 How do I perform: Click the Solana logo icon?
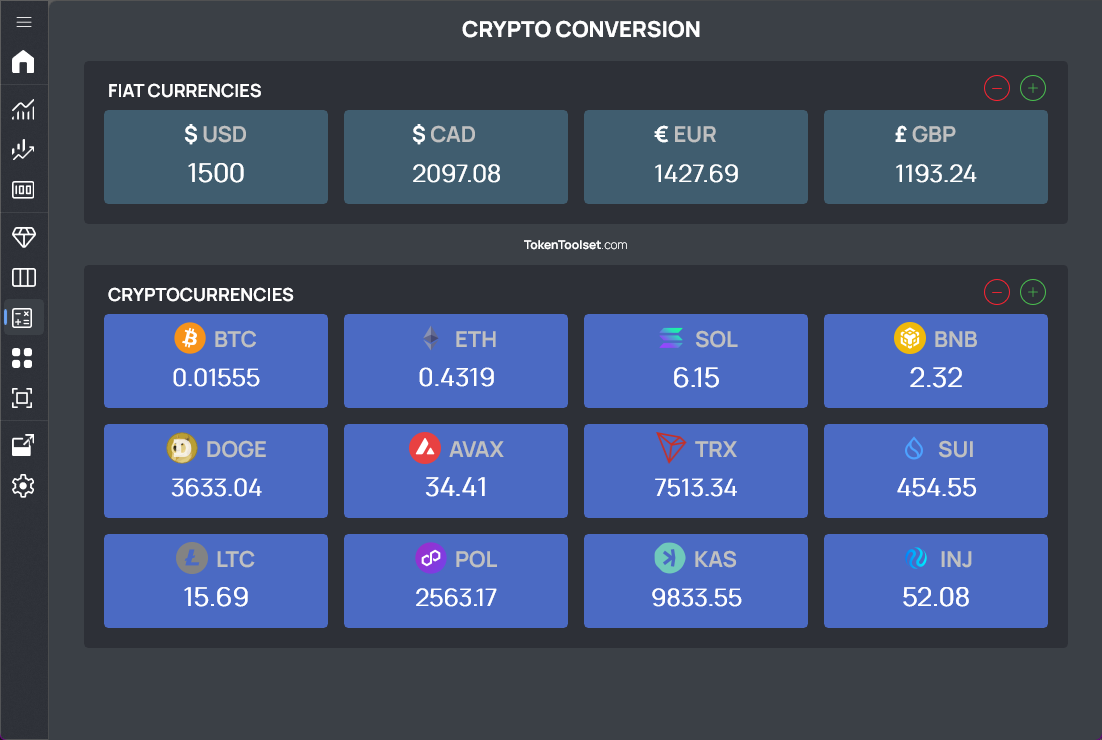[671, 339]
